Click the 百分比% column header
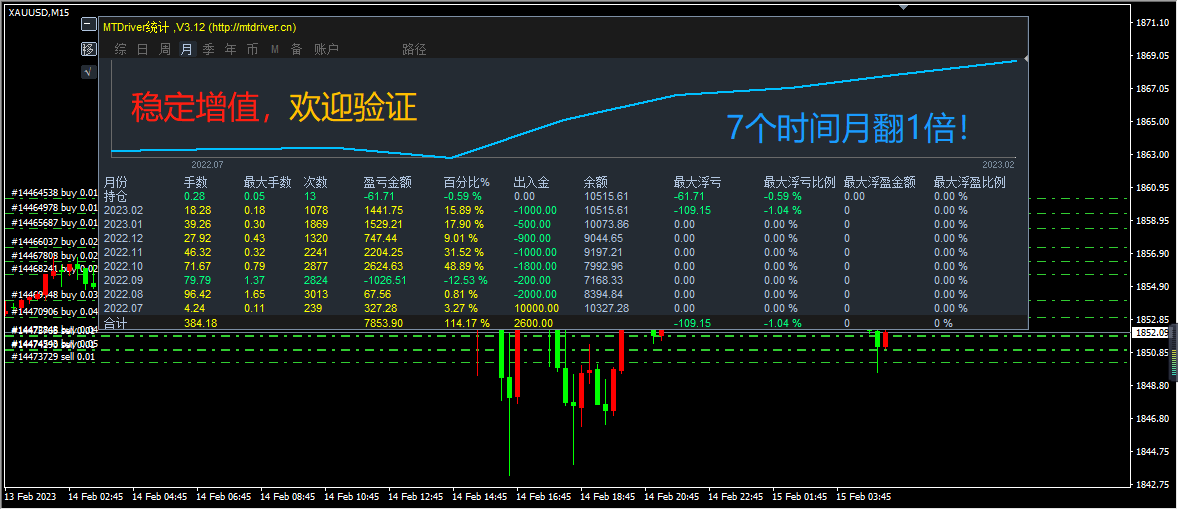This screenshot has height=510, width=1178. point(467,182)
